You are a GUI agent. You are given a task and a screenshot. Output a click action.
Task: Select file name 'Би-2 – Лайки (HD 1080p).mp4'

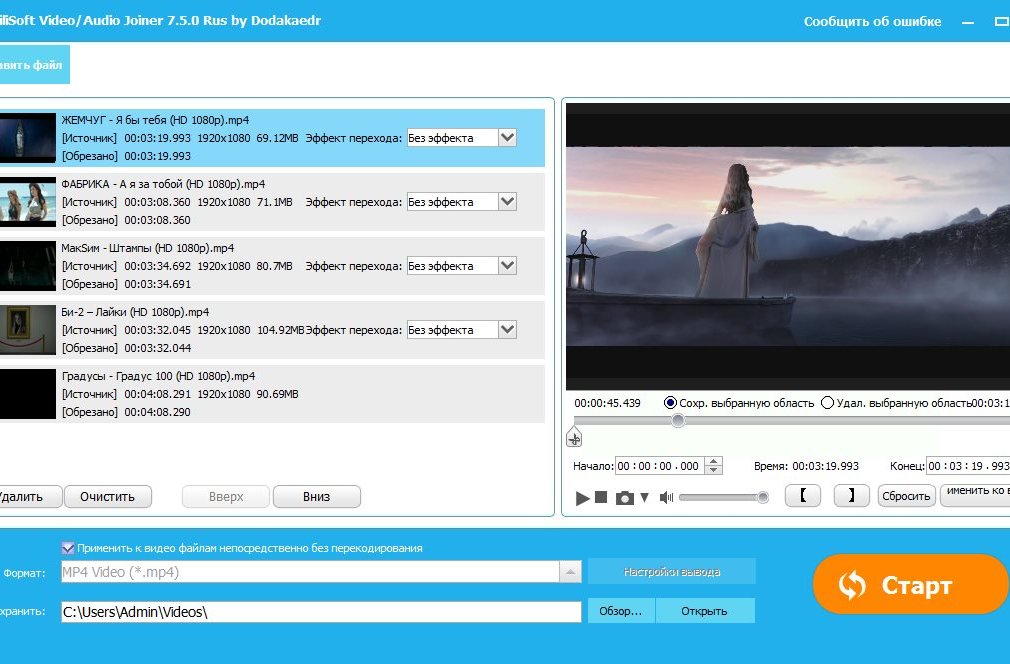point(135,312)
